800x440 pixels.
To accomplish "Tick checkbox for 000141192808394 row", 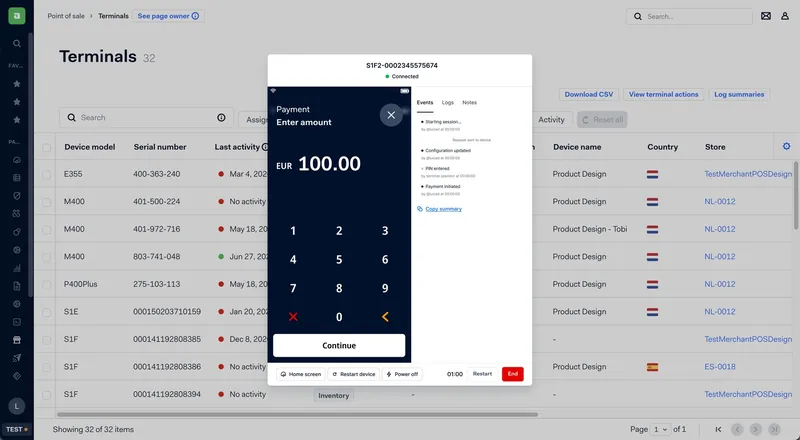I will 46,395.
